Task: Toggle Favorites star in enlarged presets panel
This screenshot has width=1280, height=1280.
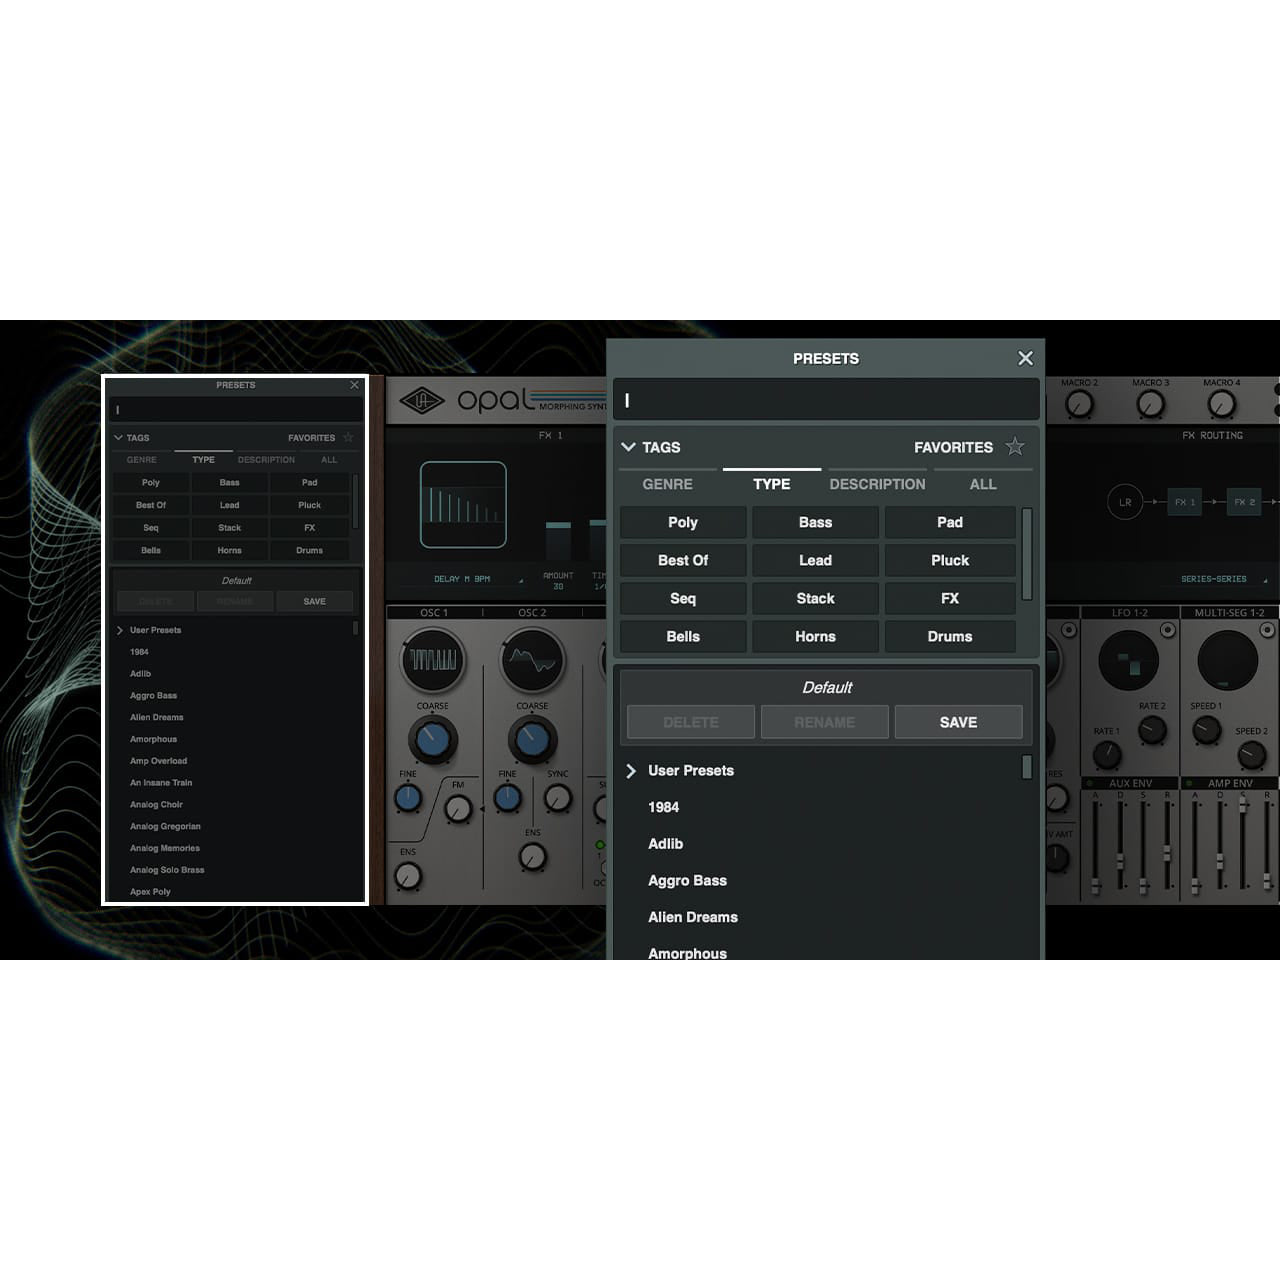Action: pyautogui.click(x=1015, y=447)
